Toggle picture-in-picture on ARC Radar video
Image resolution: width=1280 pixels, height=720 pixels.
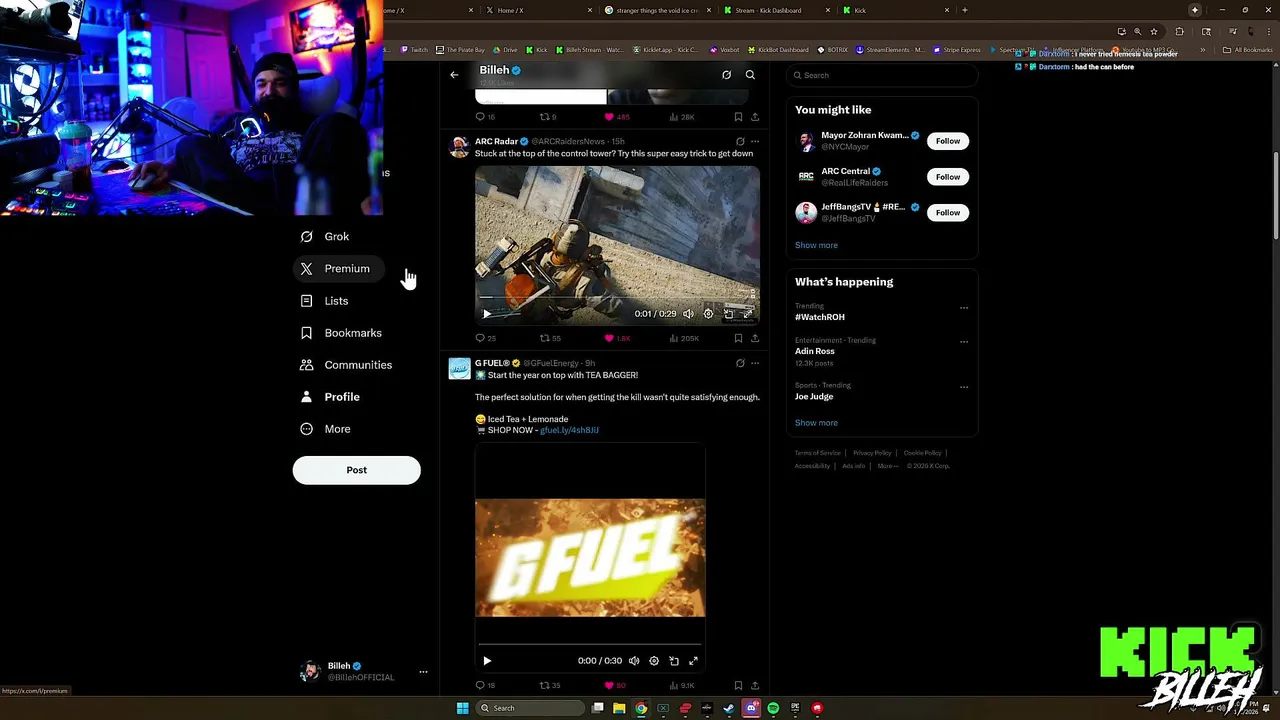[728, 314]
